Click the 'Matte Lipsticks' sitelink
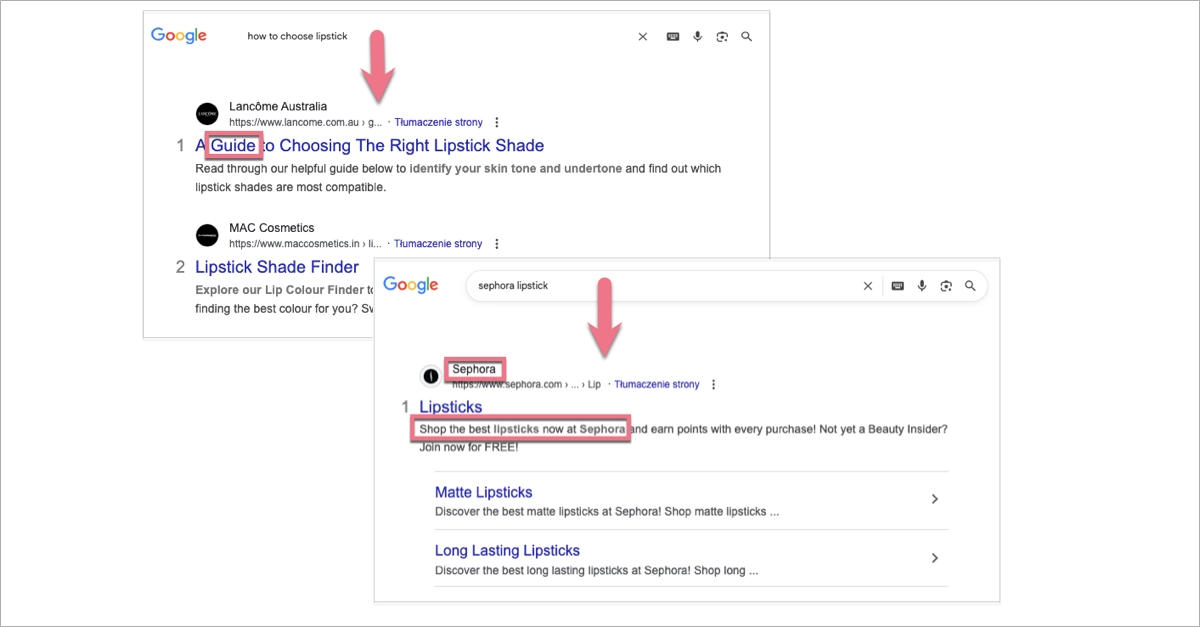The width and height of the screenshot is (1200, 627). coord(483,492)
